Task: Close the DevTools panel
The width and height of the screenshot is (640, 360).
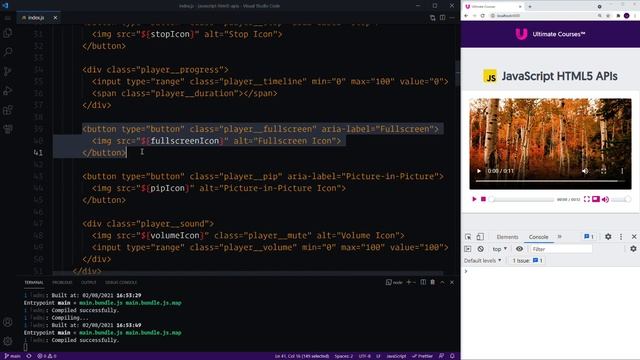Action: point(634,237)
